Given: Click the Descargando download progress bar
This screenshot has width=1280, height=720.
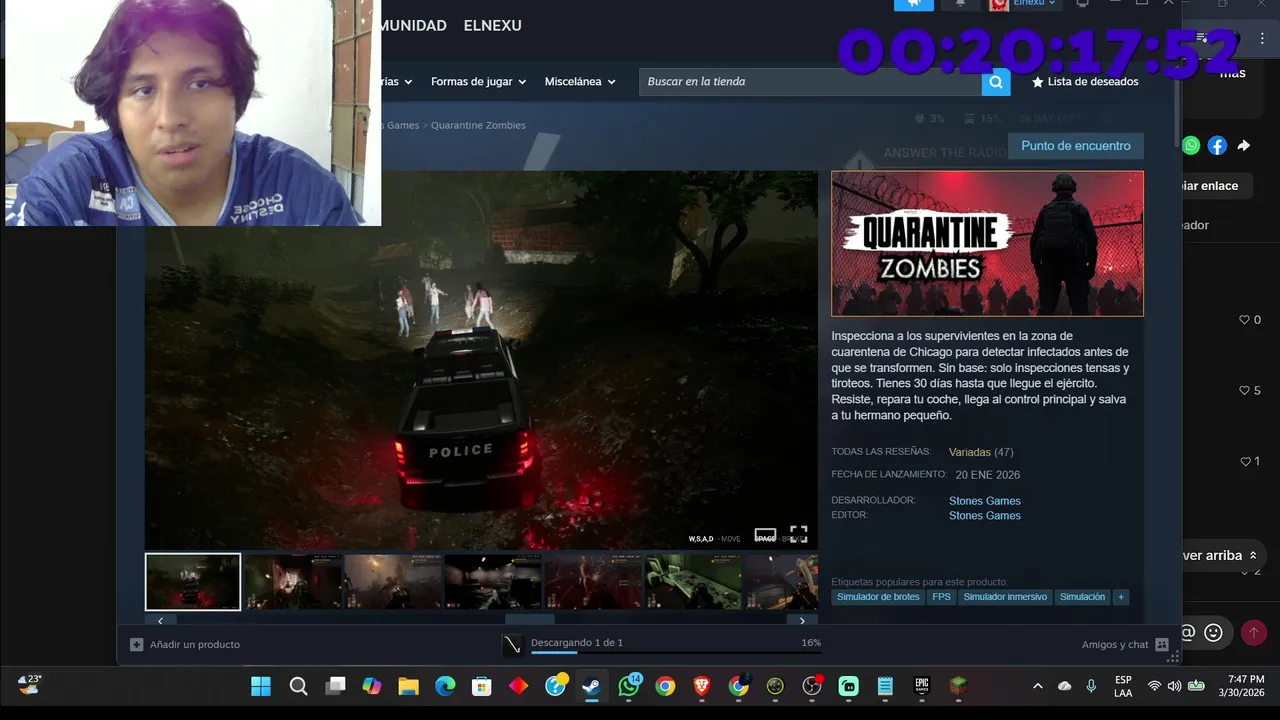Looking at the screenshot, I should point(676,653).
